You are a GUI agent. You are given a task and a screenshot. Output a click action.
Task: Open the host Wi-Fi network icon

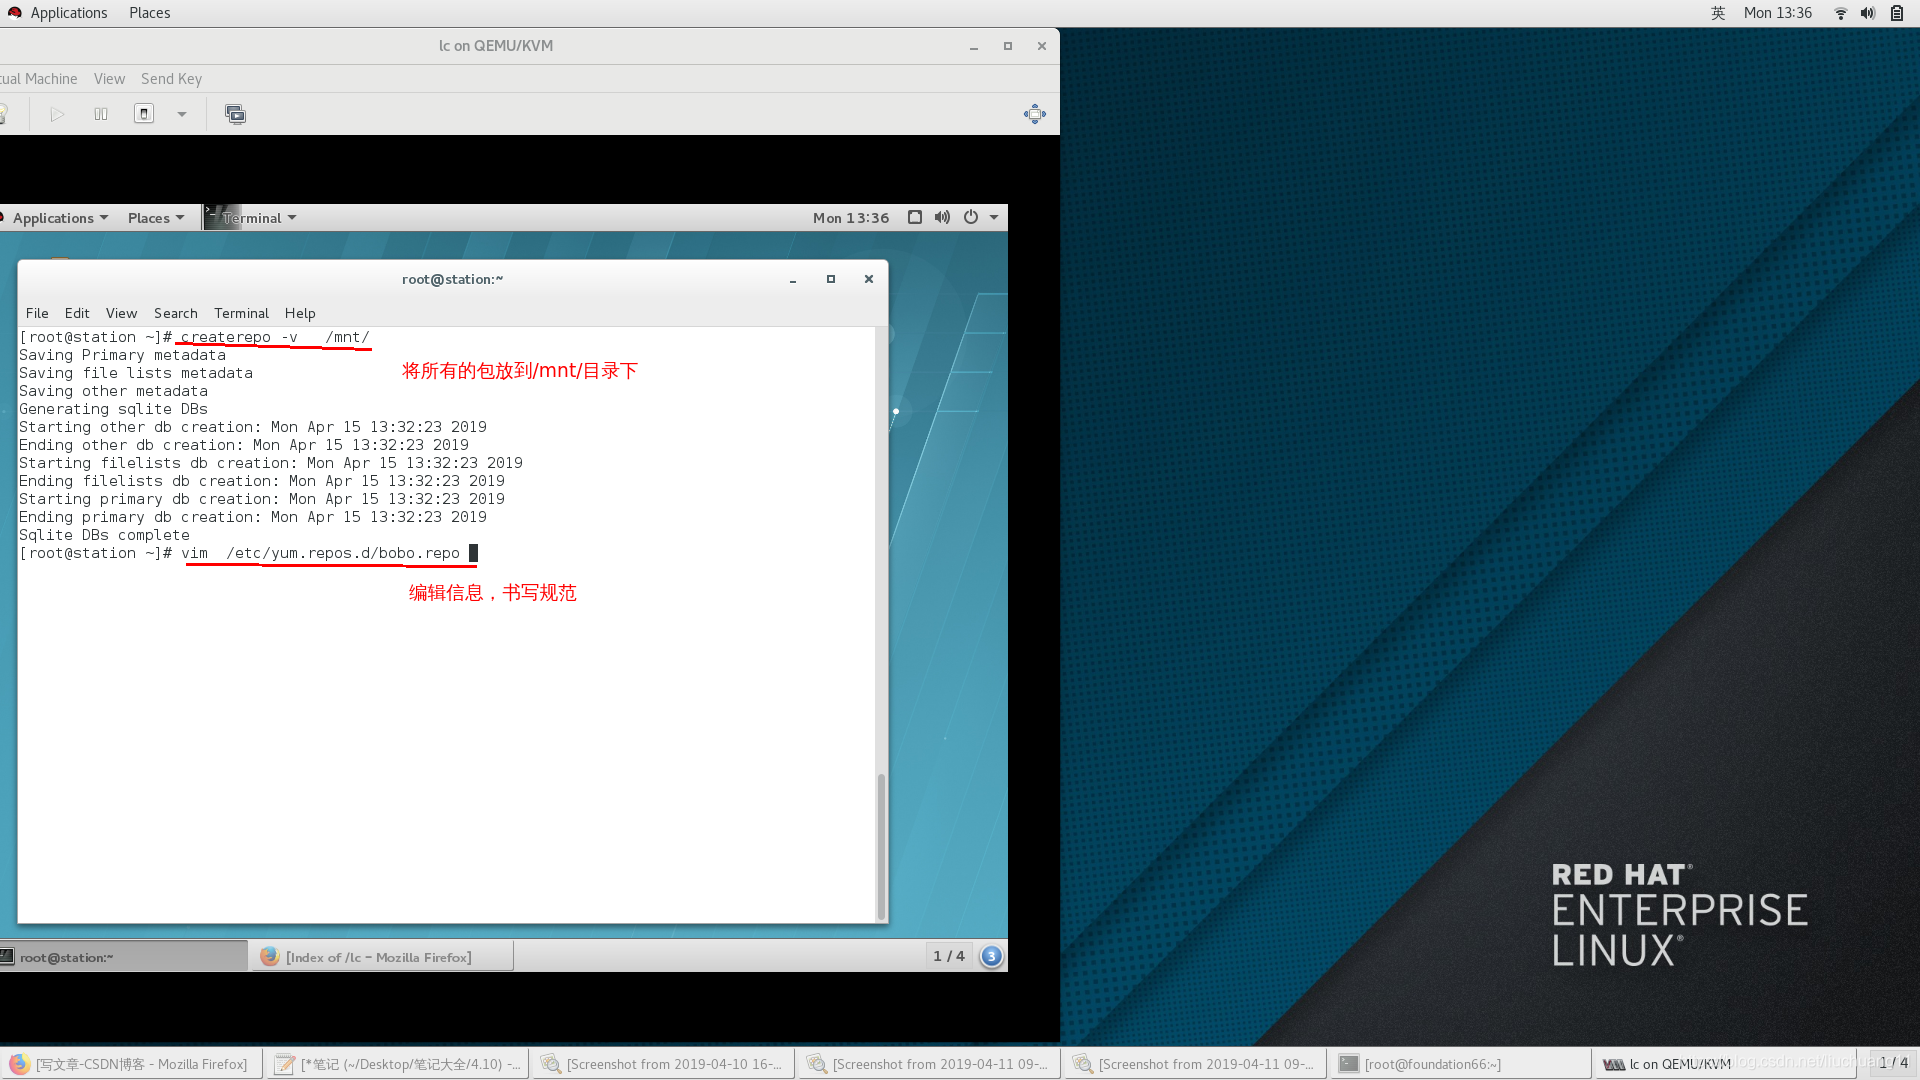pyautogui.click(x=1840, y=13)
